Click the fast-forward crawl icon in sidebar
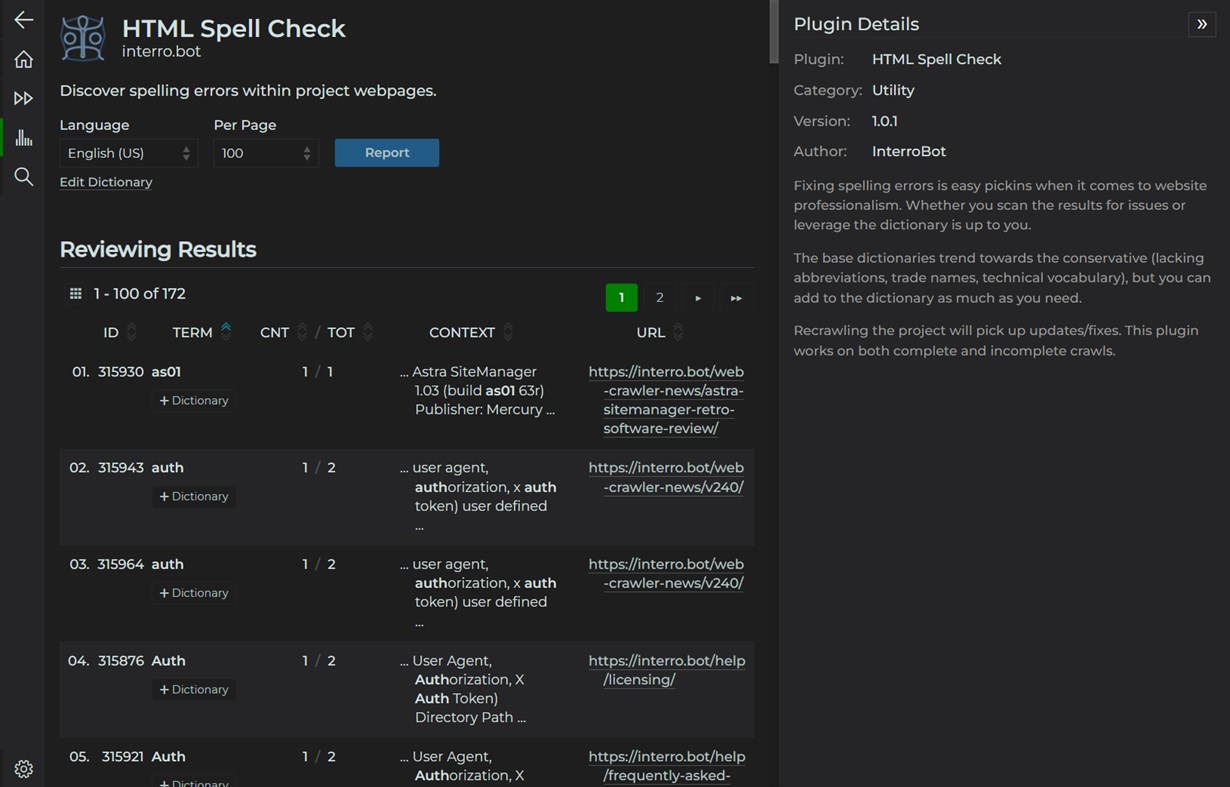Screen dimensions: 1230x787 [x=23, y=98]
